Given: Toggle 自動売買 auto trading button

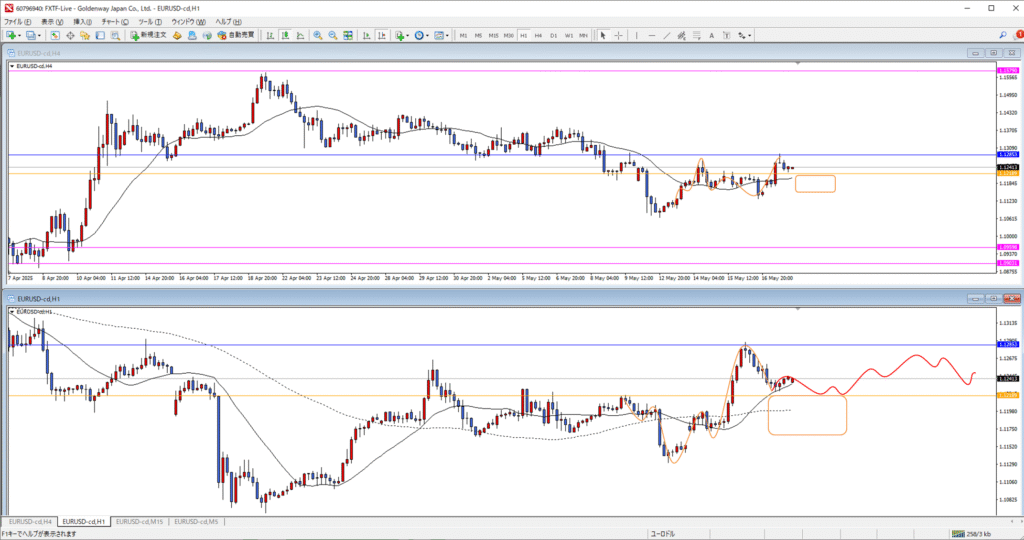Looking at the screenshot, I should click(x=233, y=35).
